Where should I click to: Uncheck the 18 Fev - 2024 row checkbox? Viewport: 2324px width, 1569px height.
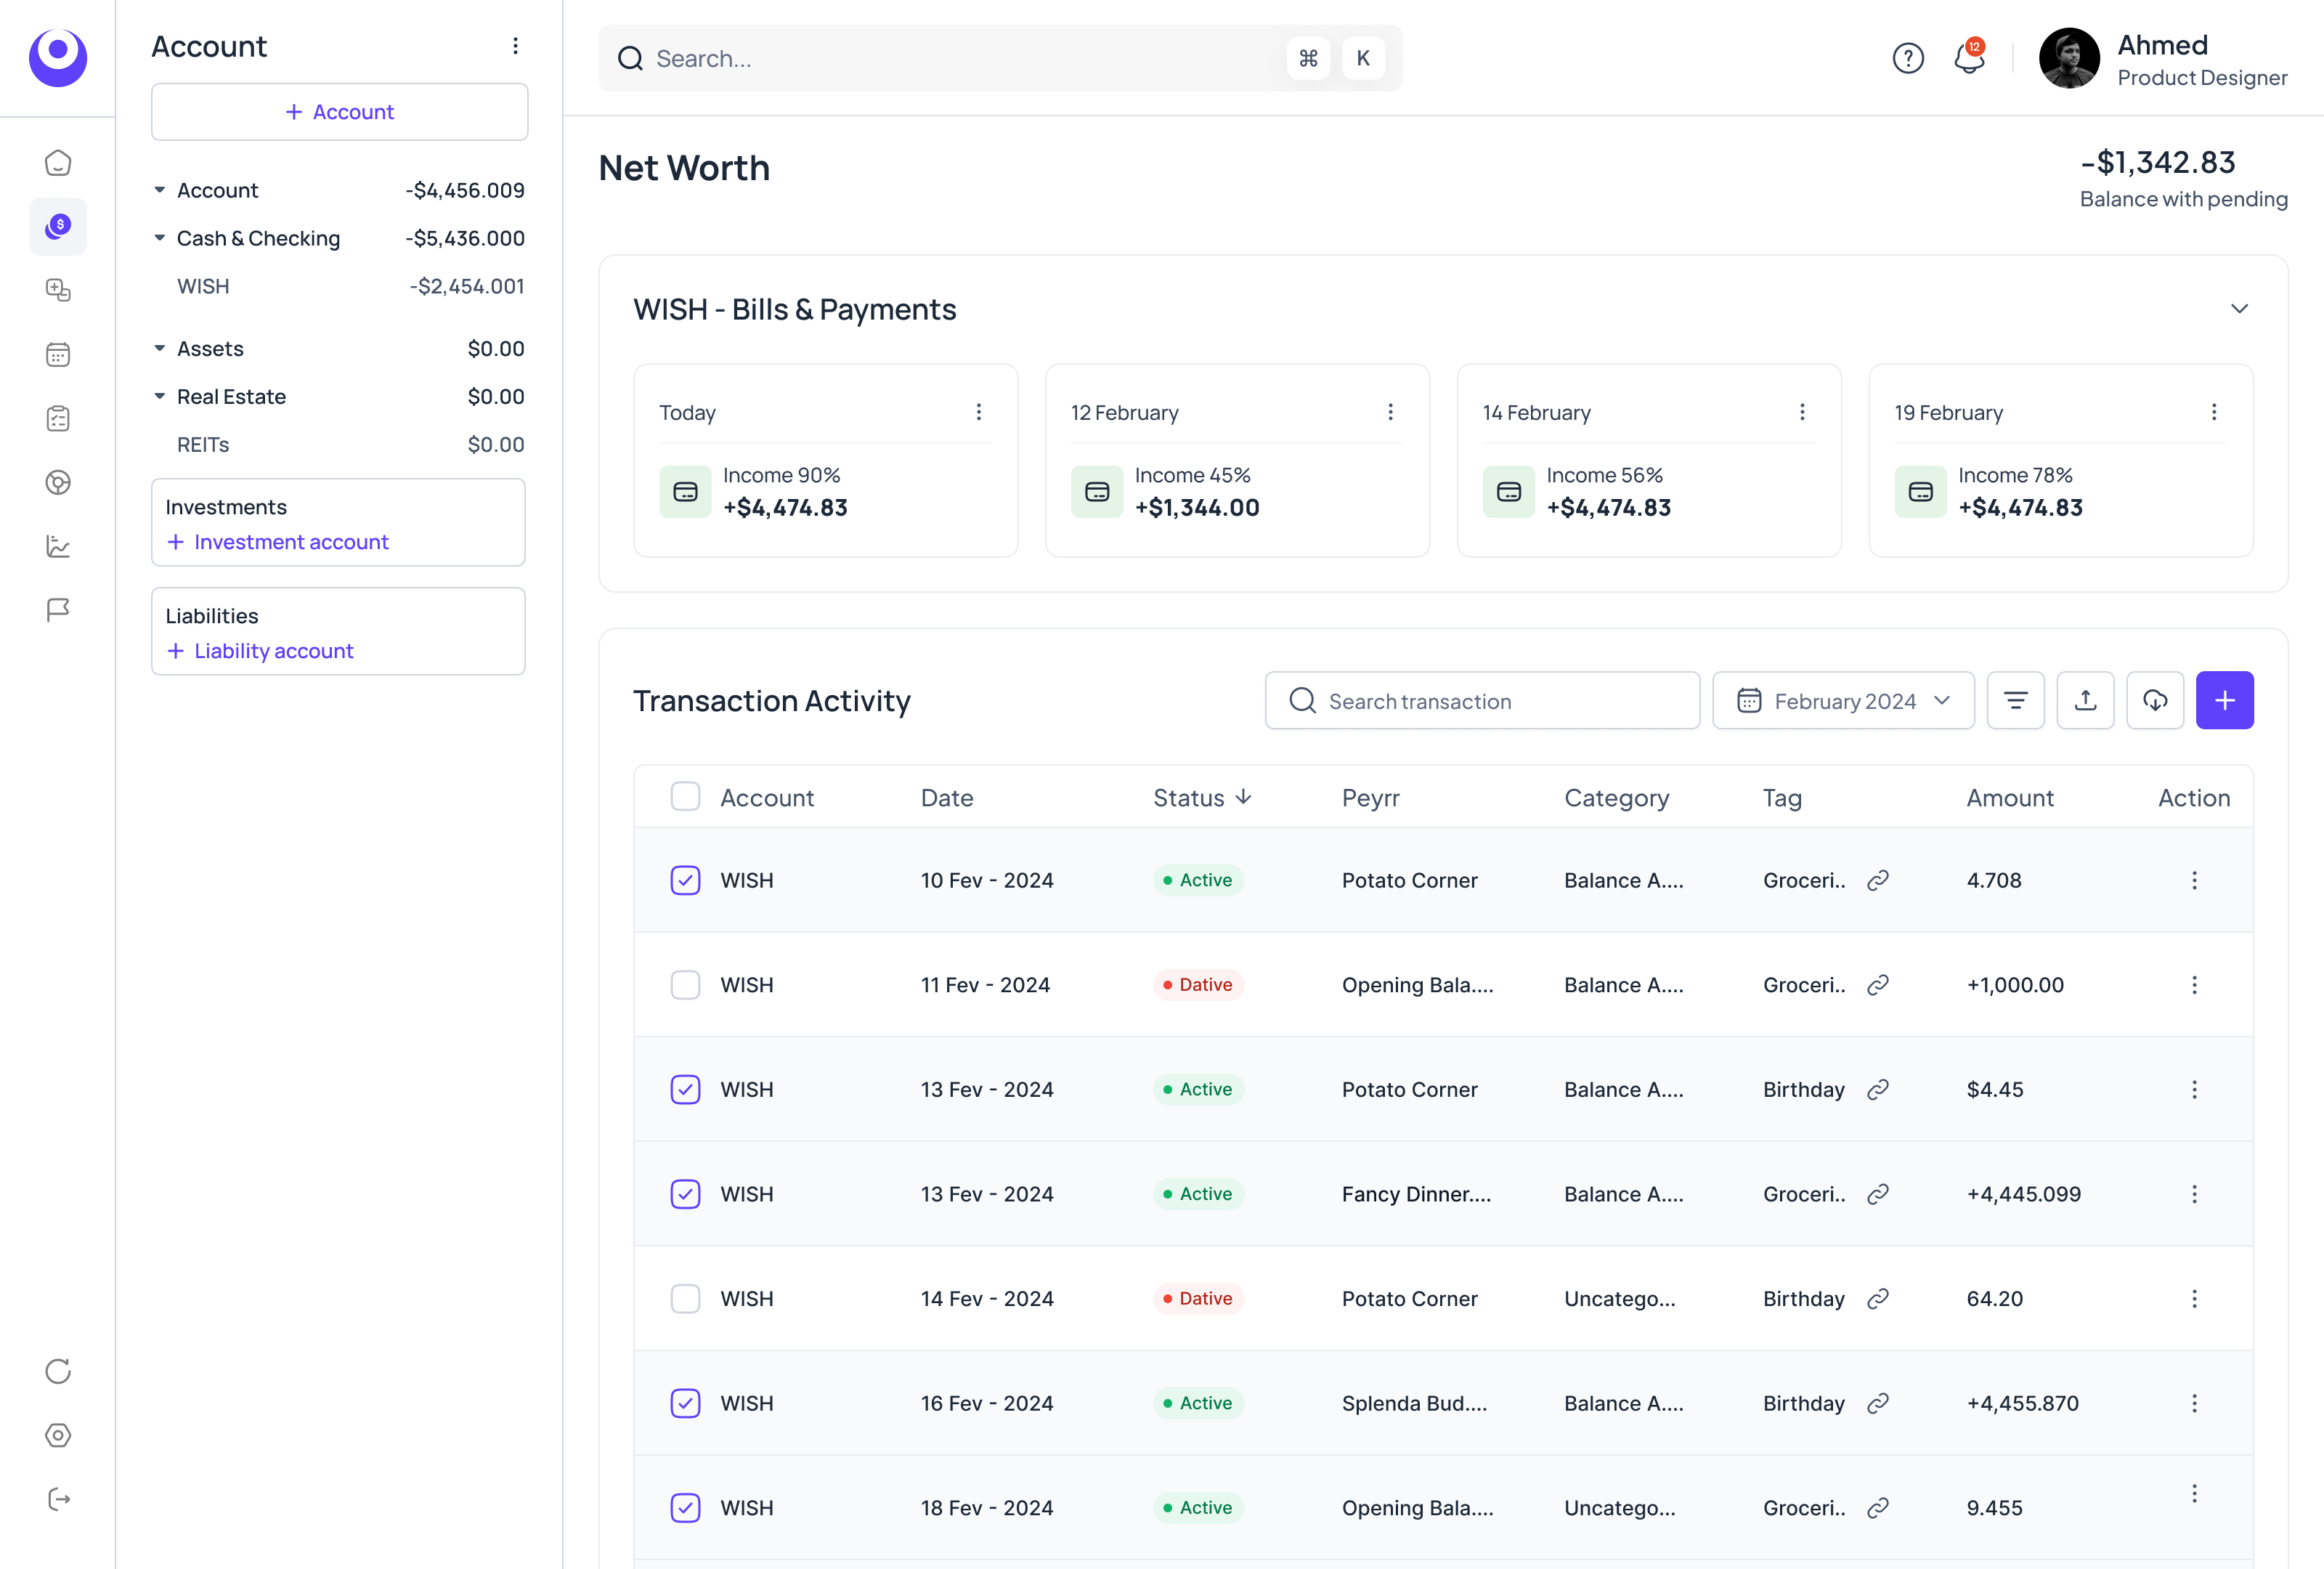pyautogui.click(x=685, y=1507)
